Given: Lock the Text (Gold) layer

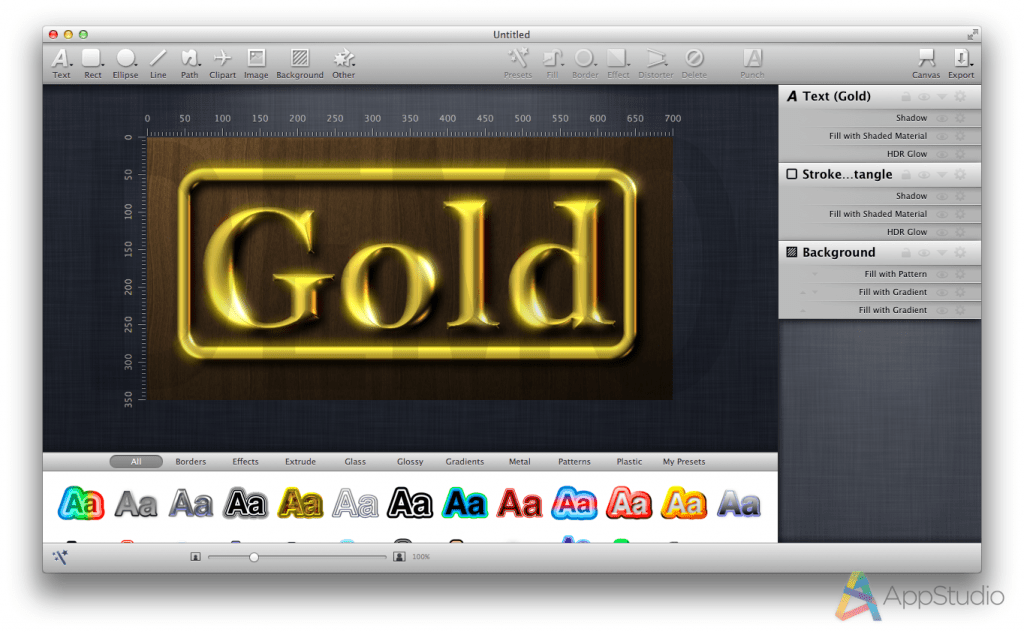Looking at the screenshot, I should [906, 97].
